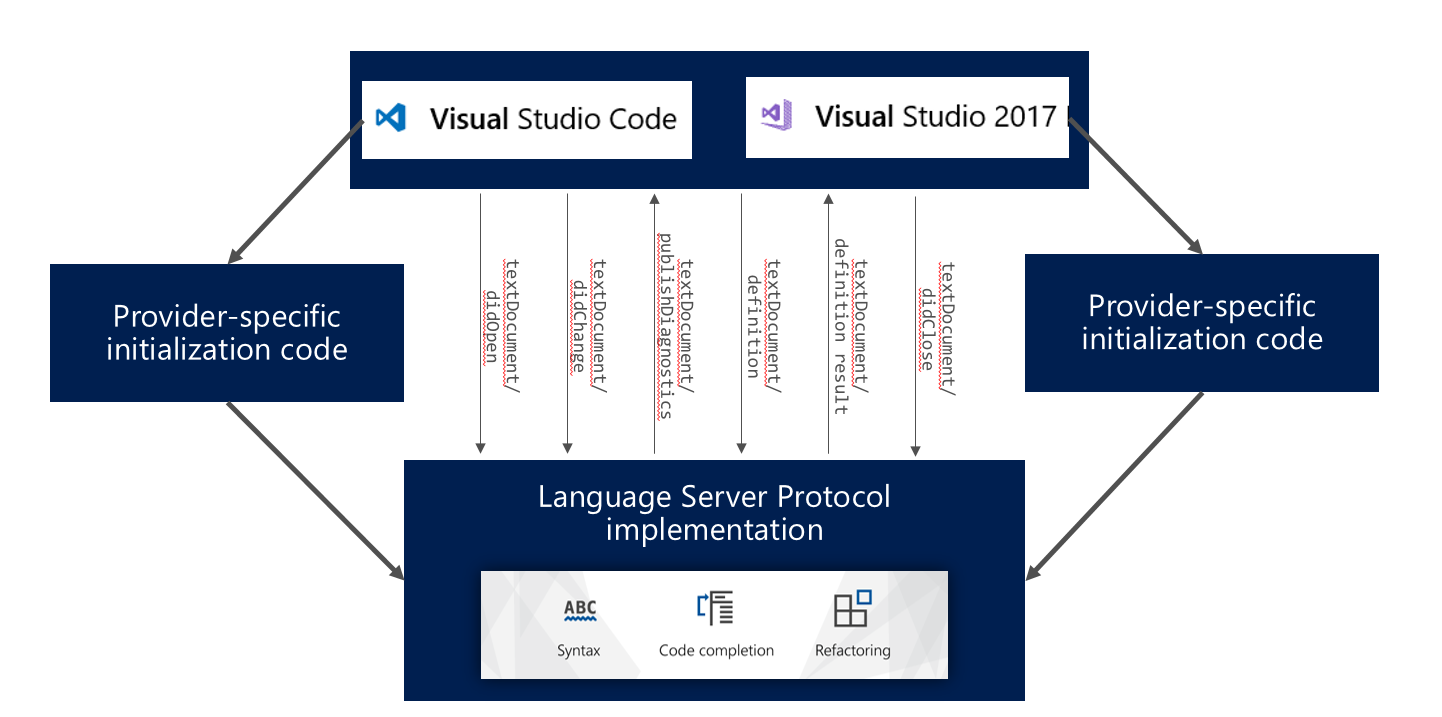Click the Code completion caption text
This screenshot has height=717, width=1442.
[x=716, y=650]
